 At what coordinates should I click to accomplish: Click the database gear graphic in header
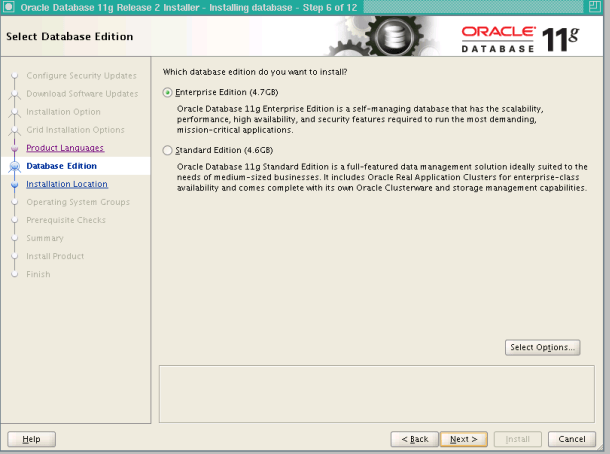[394, 37]
